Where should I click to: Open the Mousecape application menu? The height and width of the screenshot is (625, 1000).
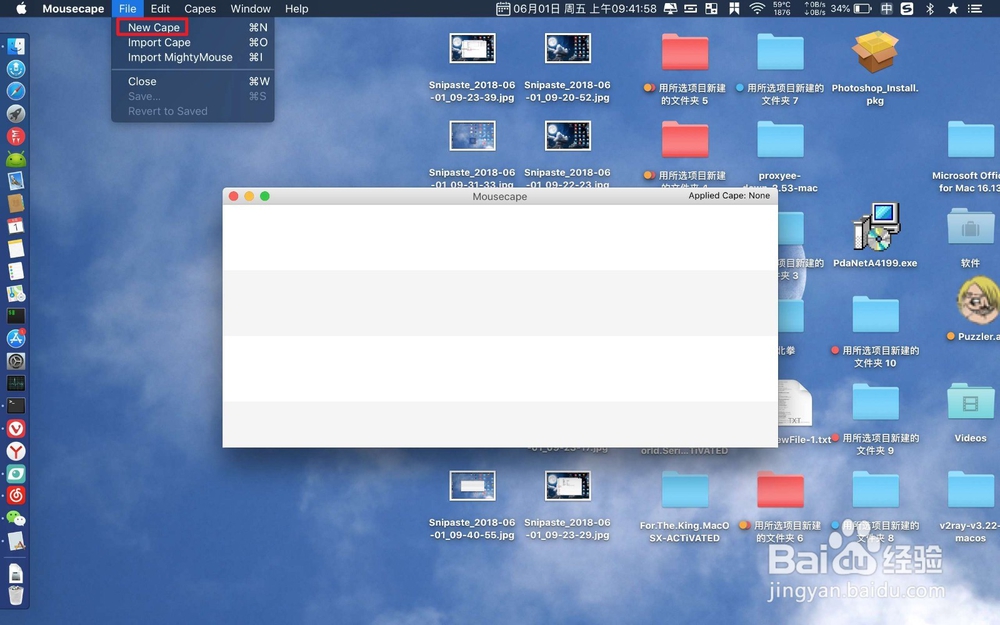(73, 8)
